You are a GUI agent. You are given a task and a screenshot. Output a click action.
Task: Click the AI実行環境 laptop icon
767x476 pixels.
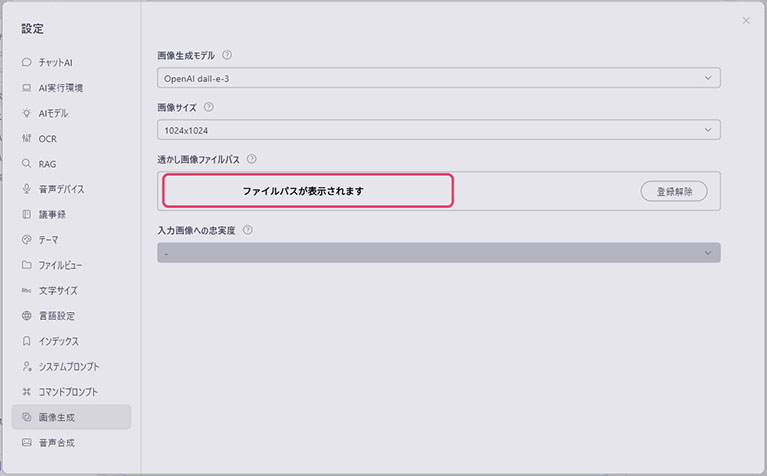[27, 88]
